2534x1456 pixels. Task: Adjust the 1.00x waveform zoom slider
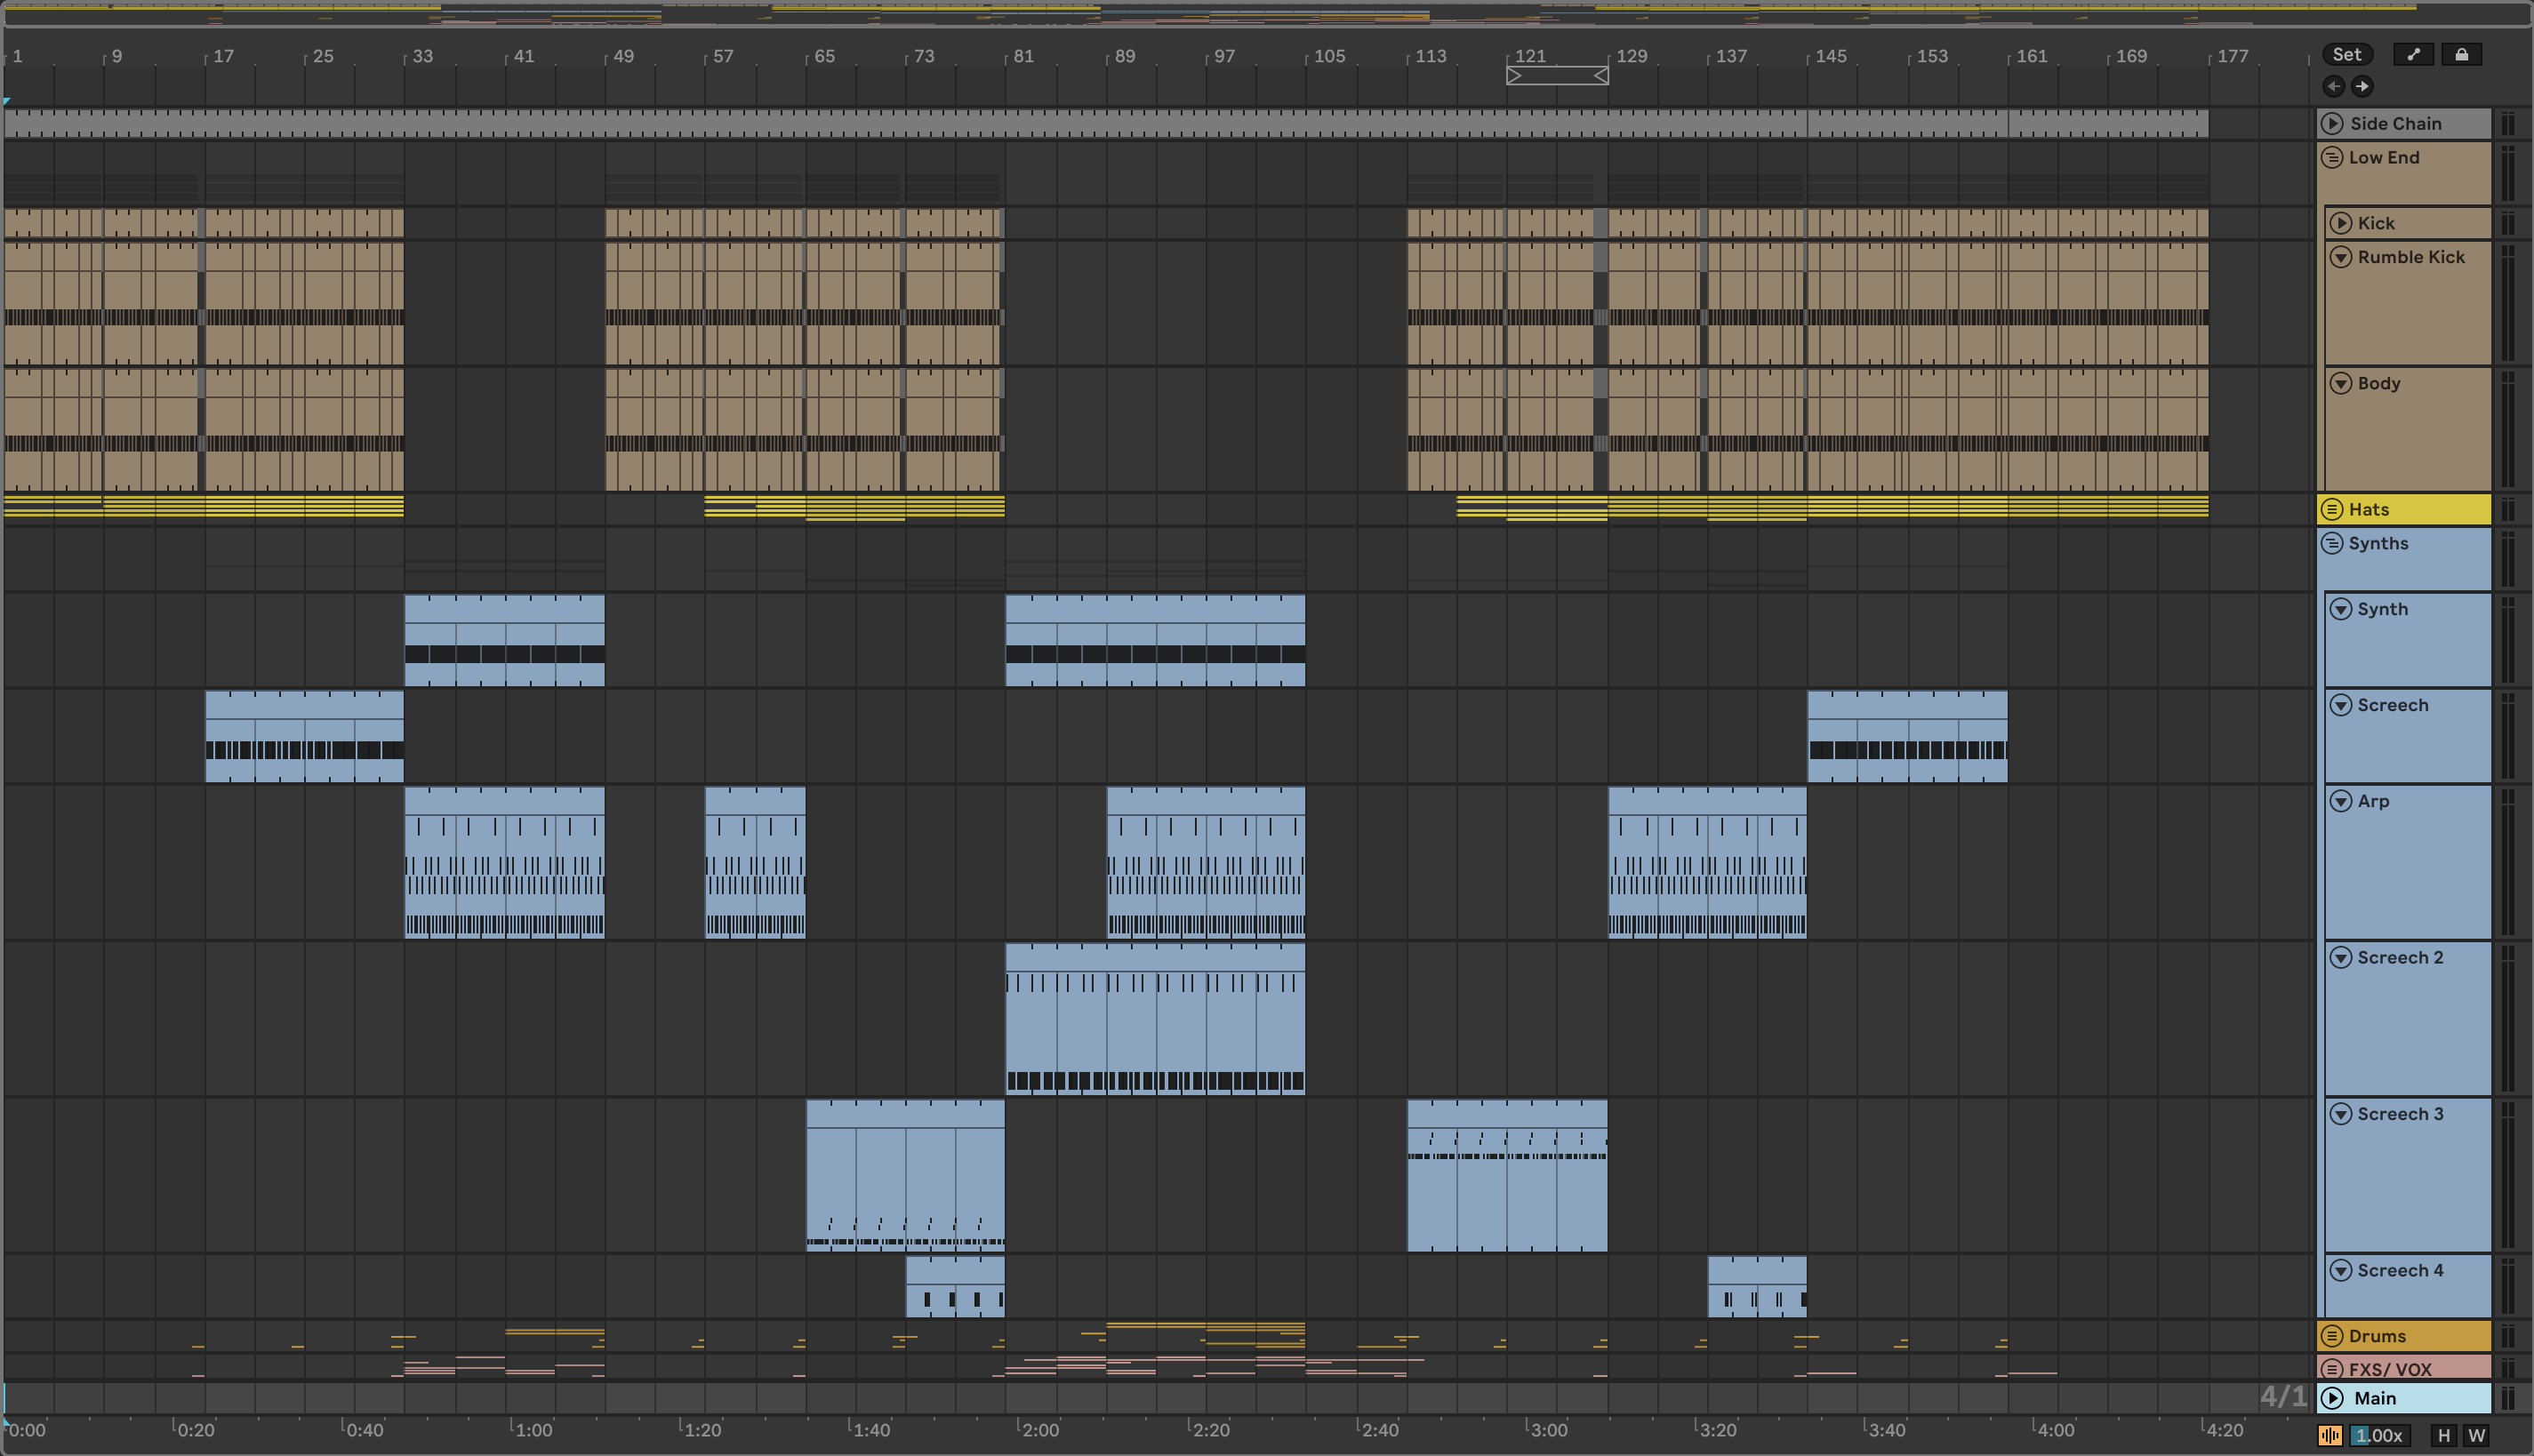pos(2379,1435)
